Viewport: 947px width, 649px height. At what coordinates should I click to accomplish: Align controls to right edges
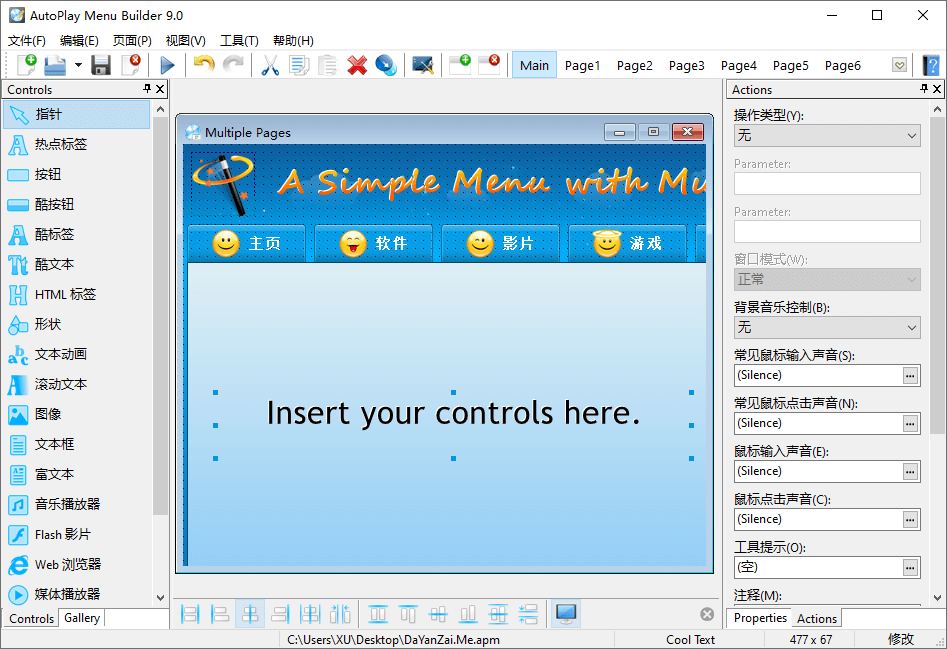280,615
